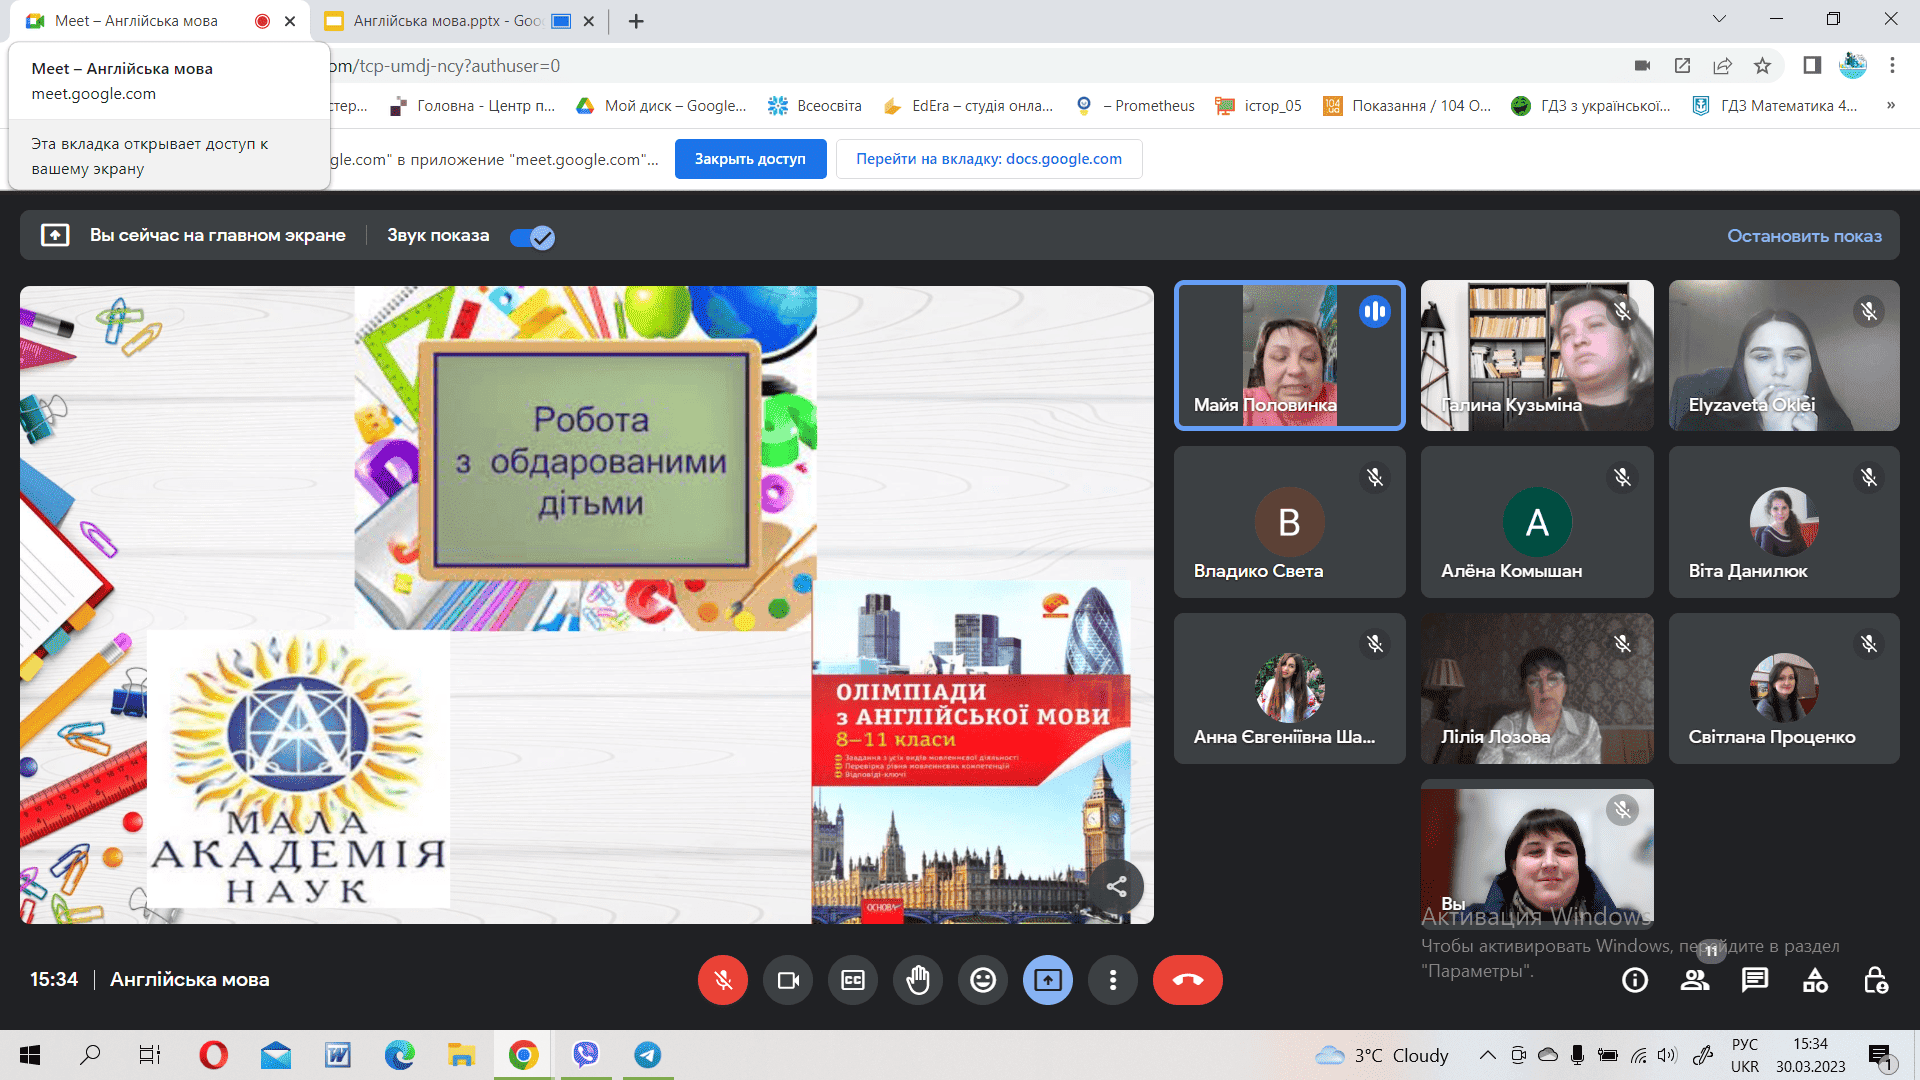The height and width of the screenshot is (1080, 1920).
Task: Show hidden system tray icons
Action: pos(1488,1055)
